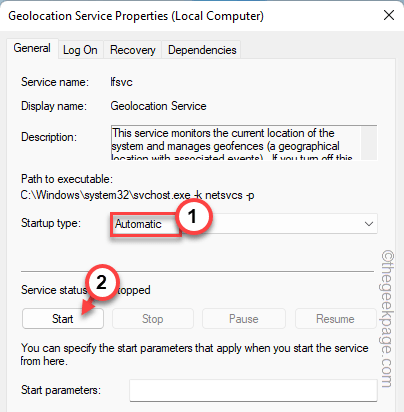Select the General tab
404x412 pixels.
click(x=32, y=48)
